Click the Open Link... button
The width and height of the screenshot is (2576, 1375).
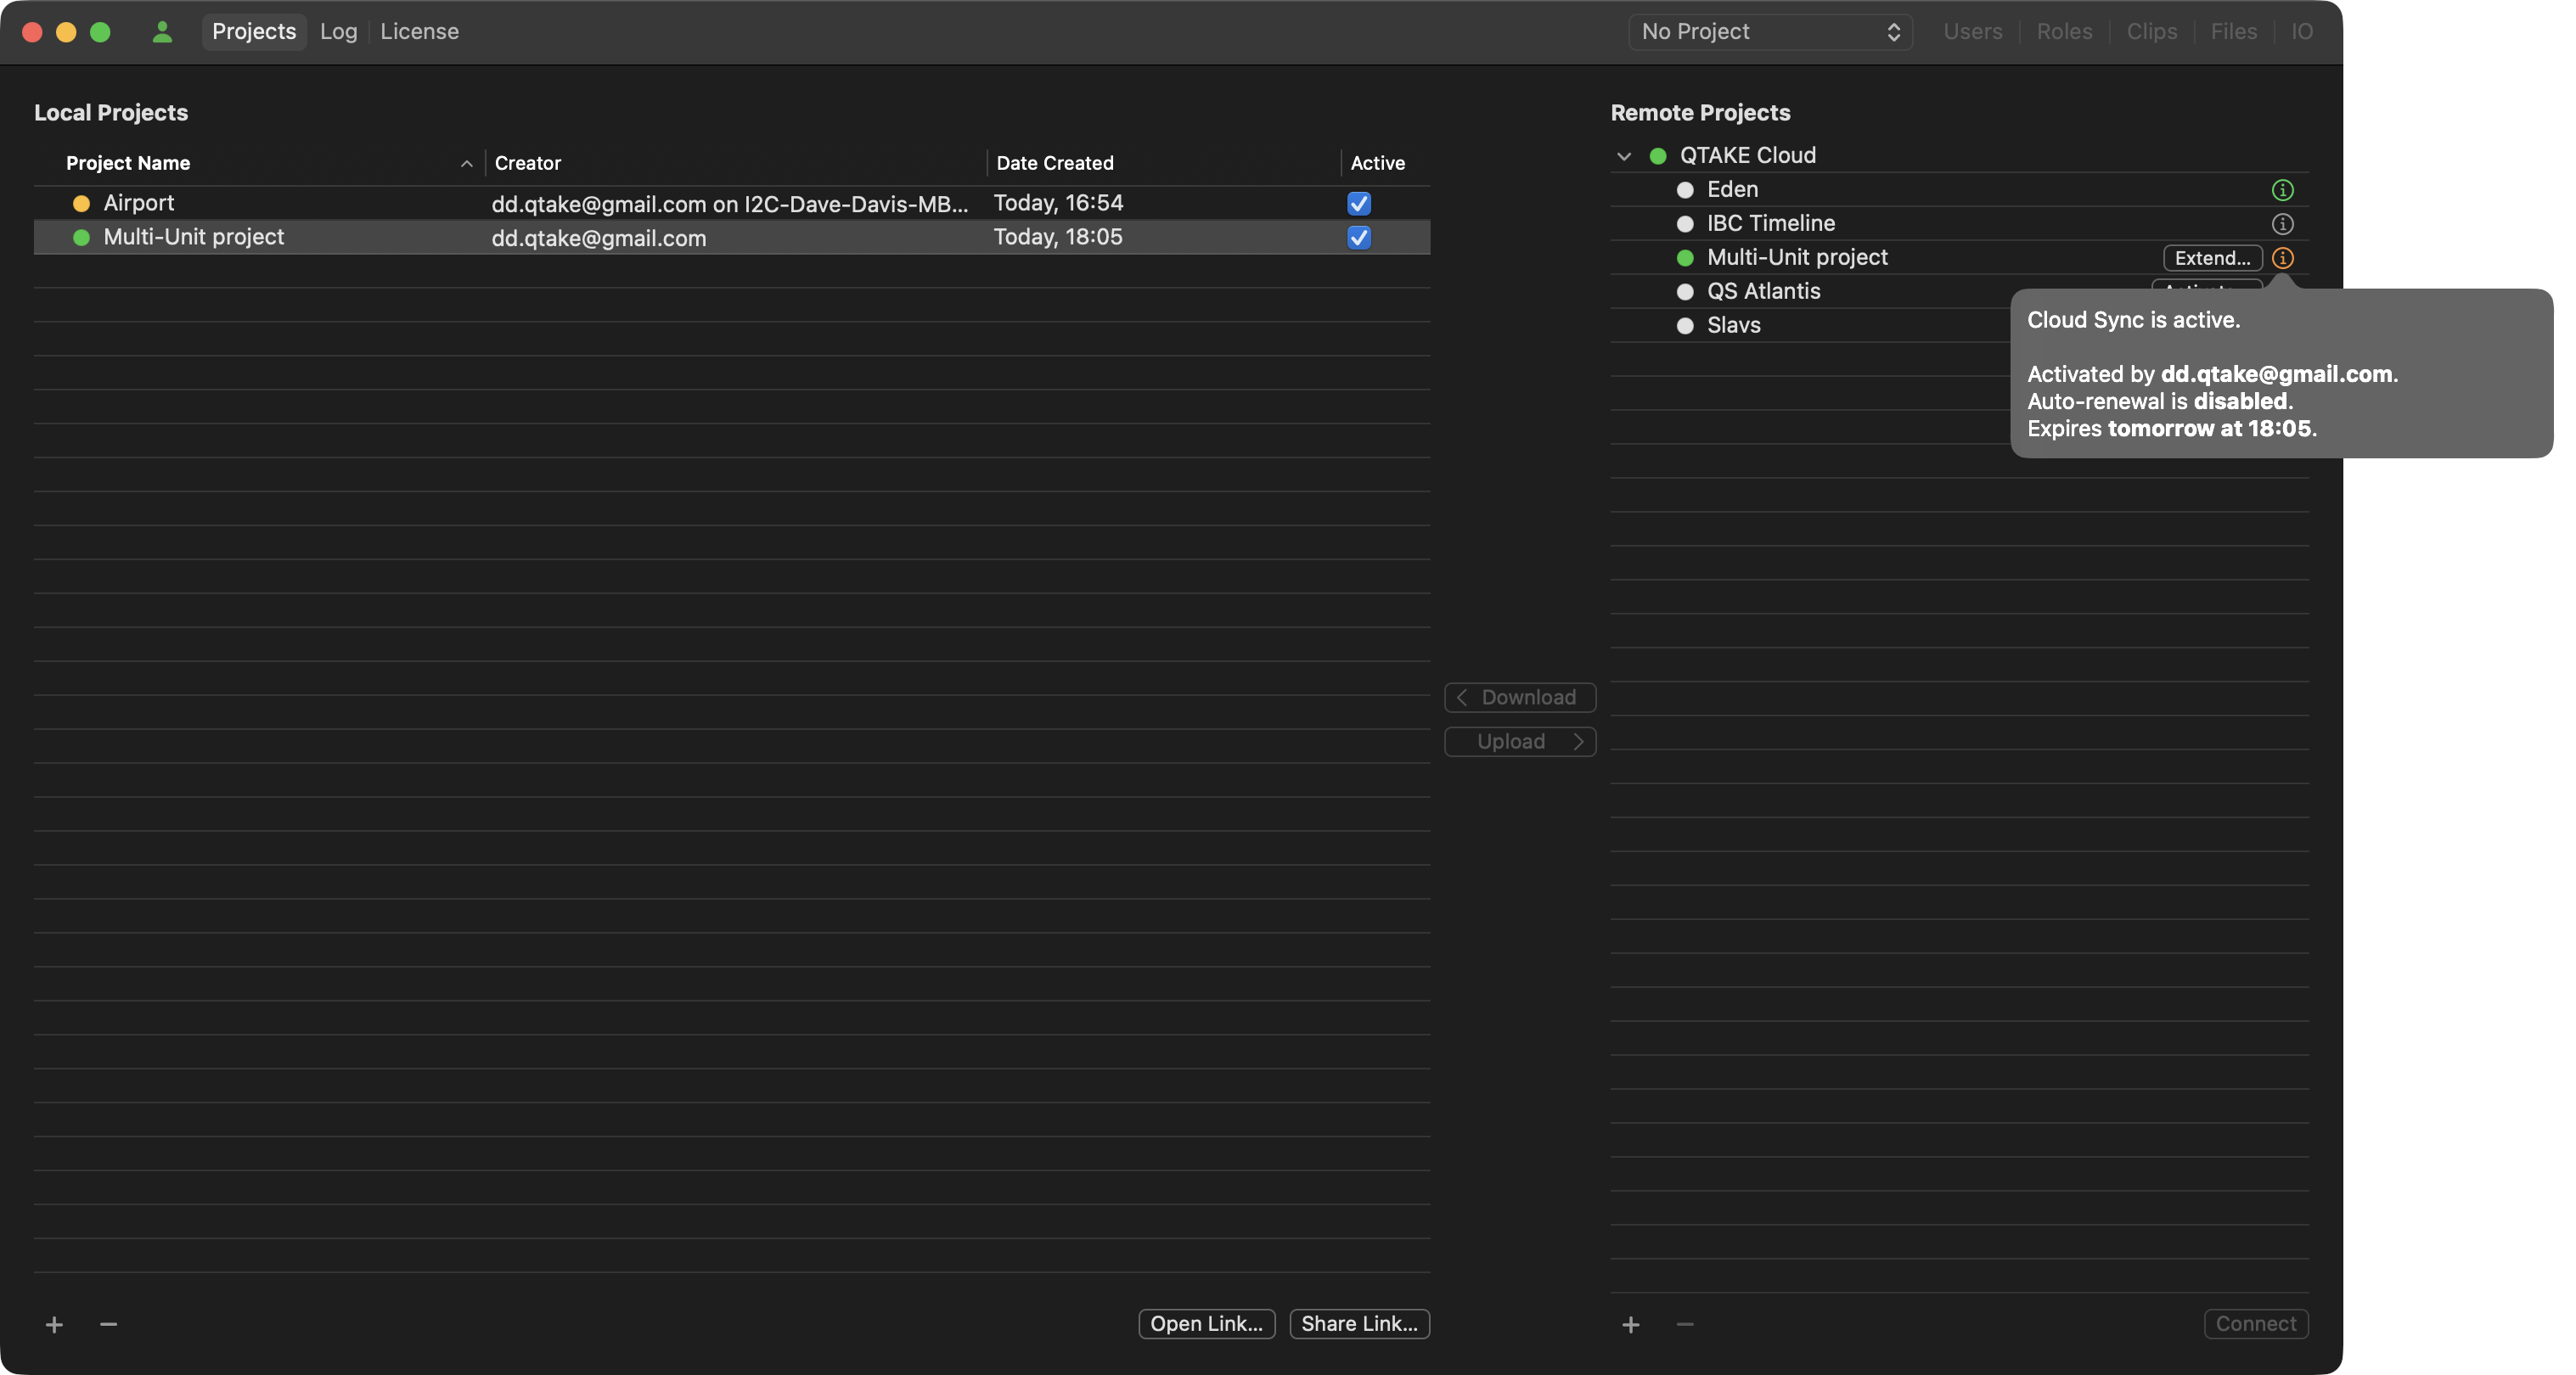click(x=1206, y=1324)
